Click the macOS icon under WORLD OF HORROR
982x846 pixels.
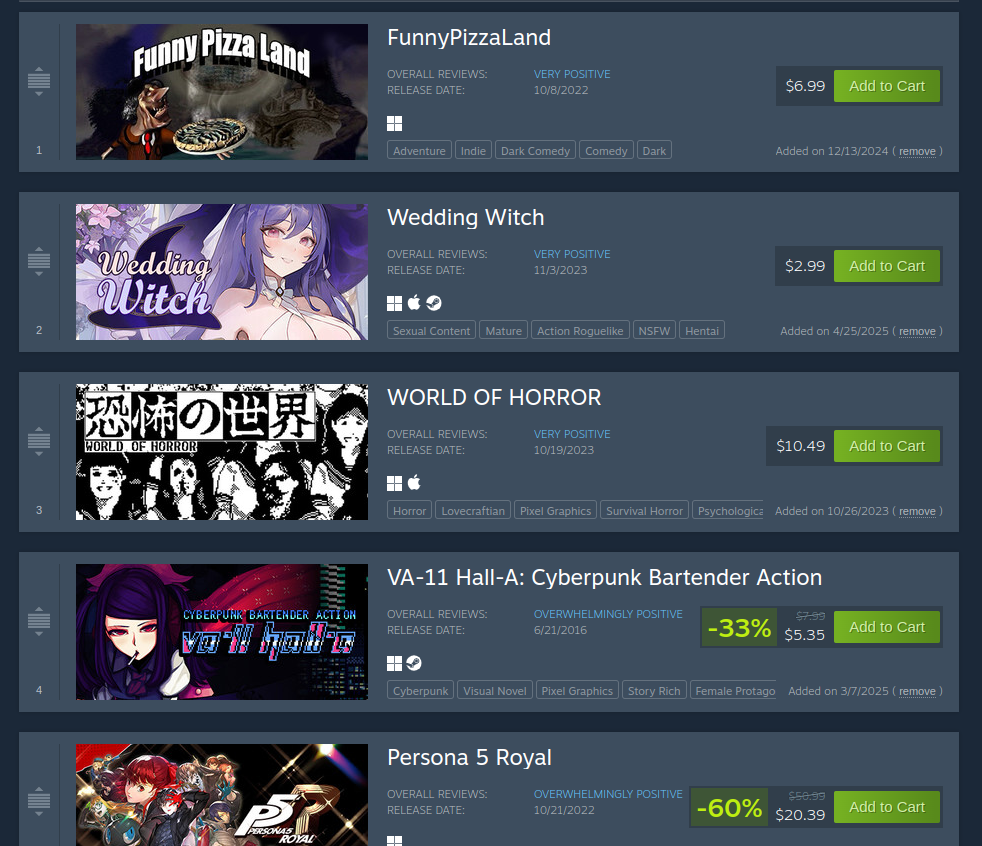click(414, 483)
